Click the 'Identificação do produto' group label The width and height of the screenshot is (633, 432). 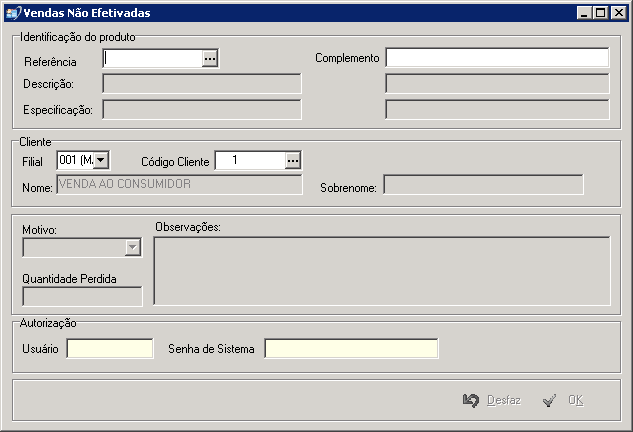(78, 37)
